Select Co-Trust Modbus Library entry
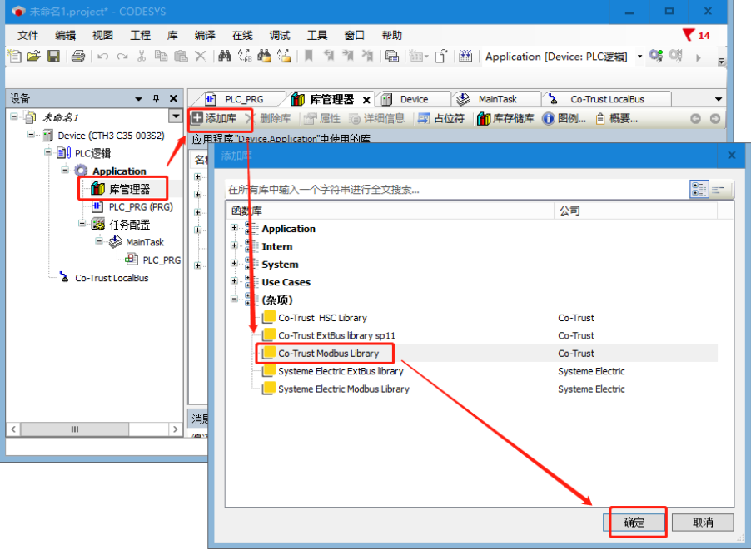This screenshot has height=551, width=752. click(329, 353)
